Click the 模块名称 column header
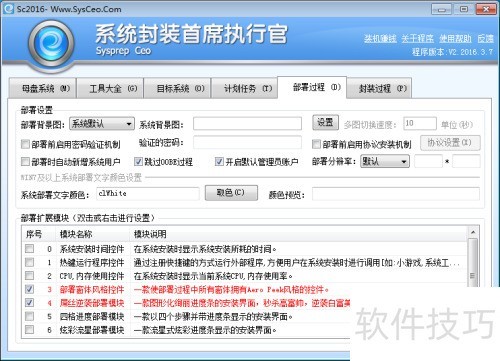This screenshot has width=500, height=361. [x=93, y=234]
